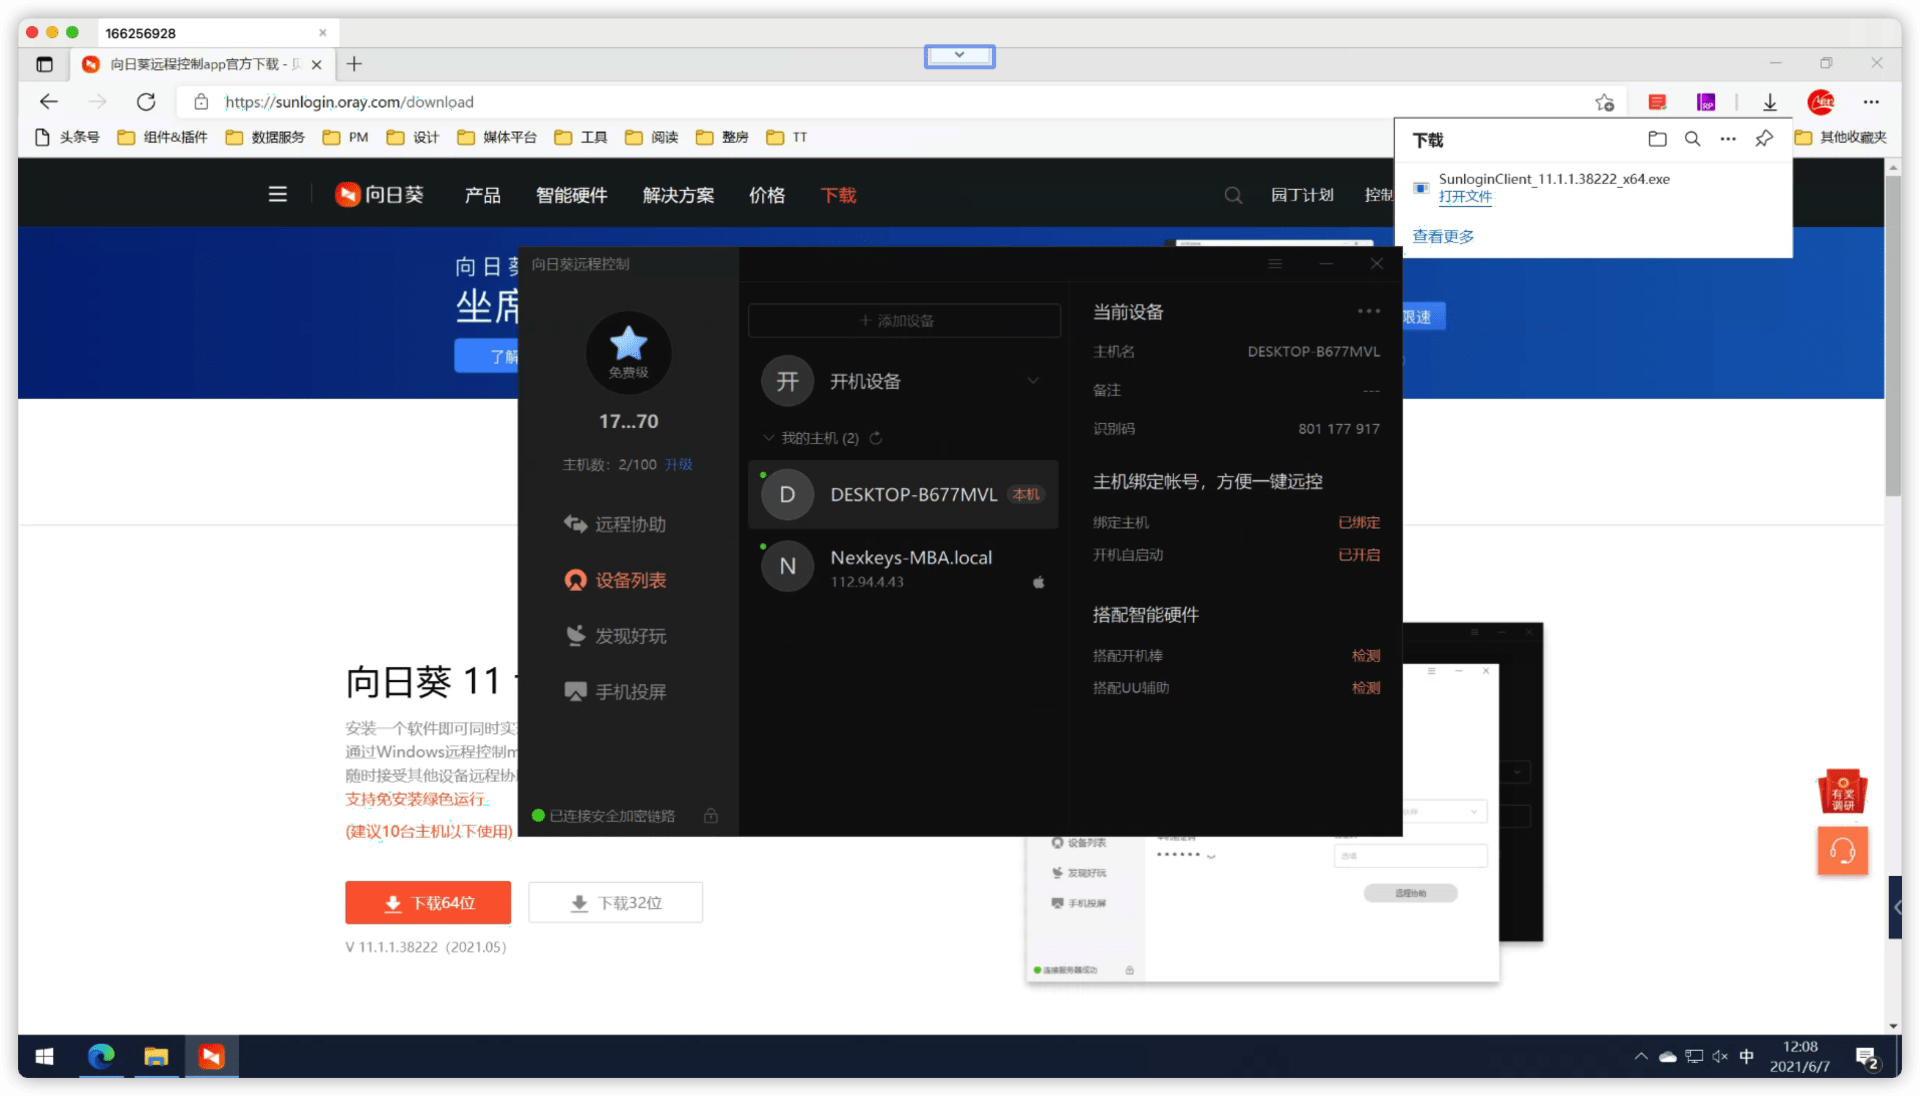
Task: Click the lock icon beside secure connection status
Action: (x=711, y=816)
